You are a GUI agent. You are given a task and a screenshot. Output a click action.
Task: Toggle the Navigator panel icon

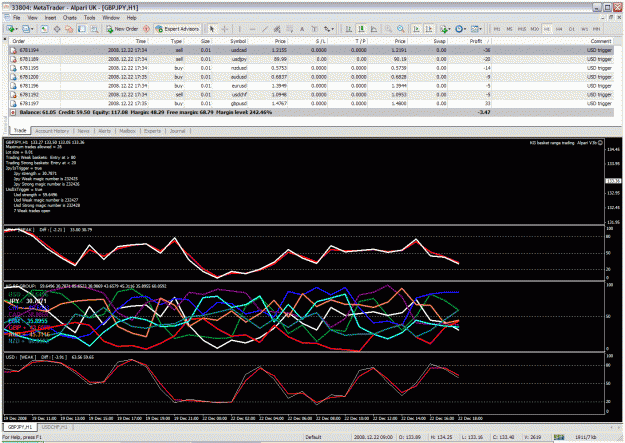(x=69, y=29)
